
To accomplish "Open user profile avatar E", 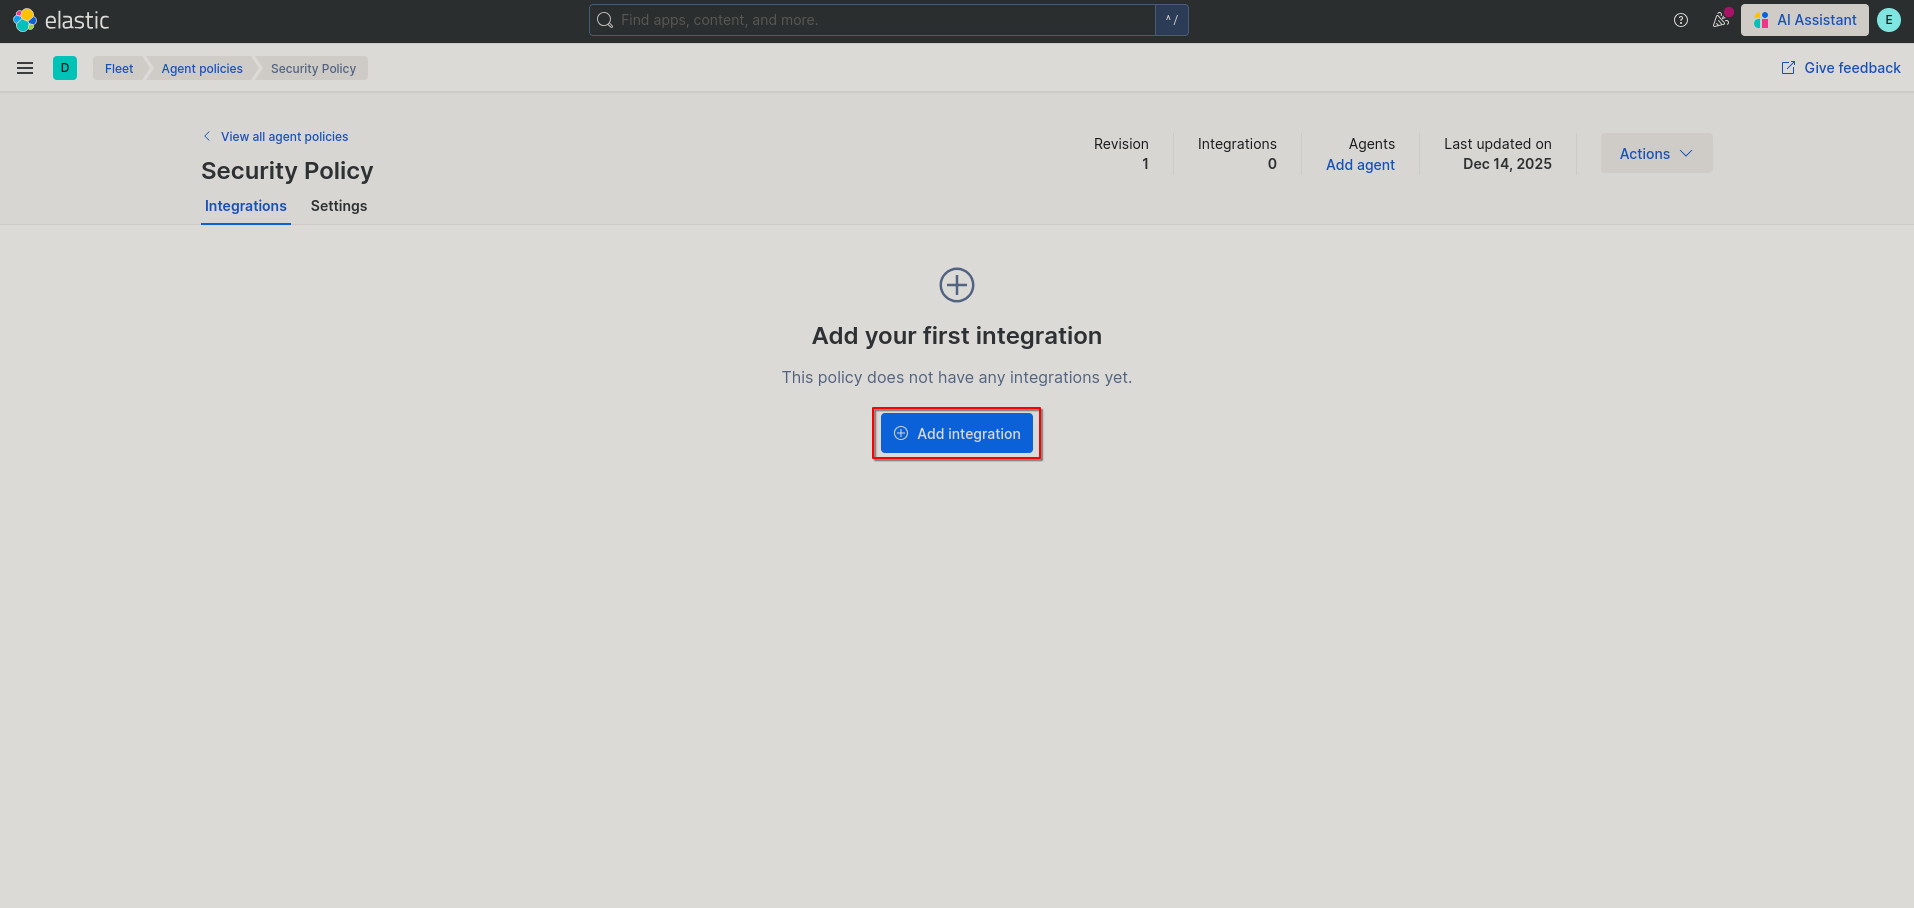I will (1889, 20).
